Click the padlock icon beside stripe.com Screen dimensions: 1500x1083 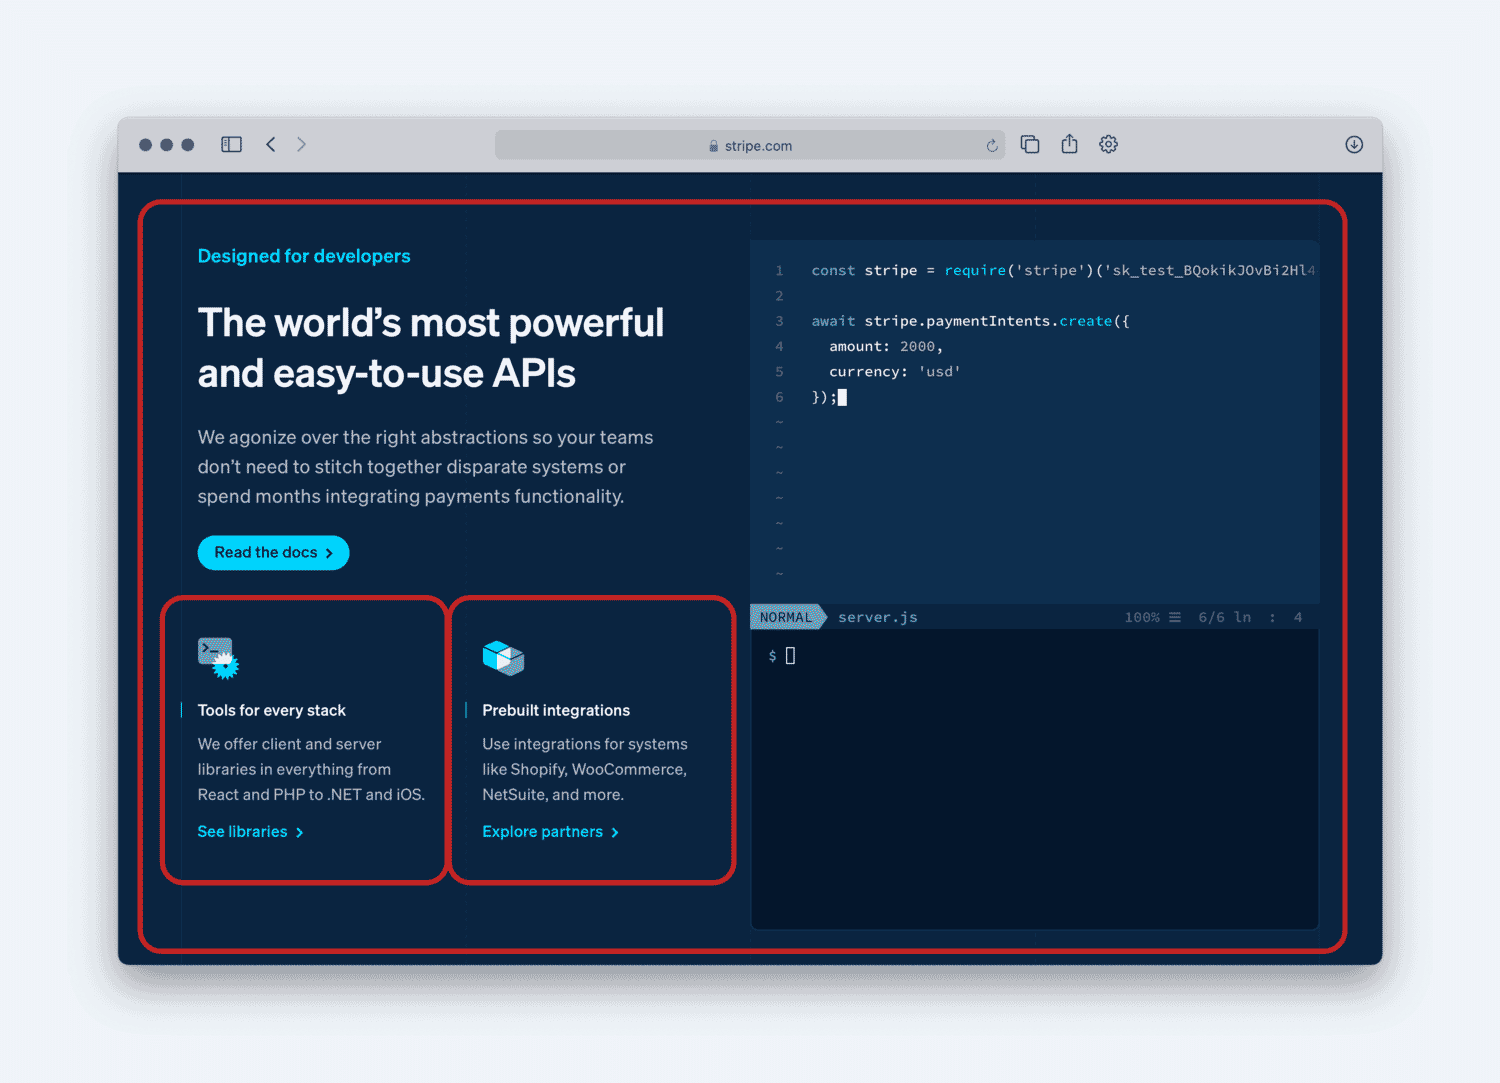click(713, 146)
